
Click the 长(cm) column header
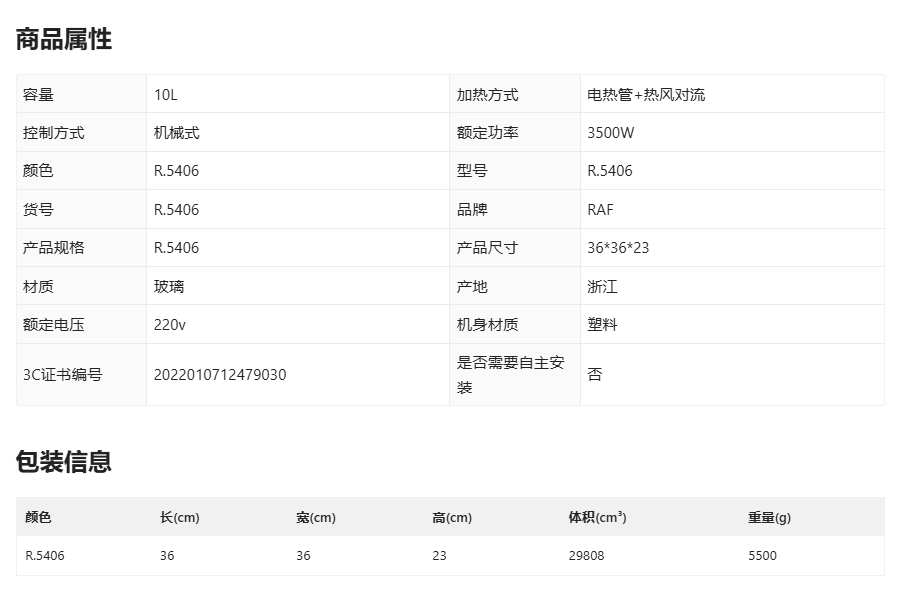180,518
